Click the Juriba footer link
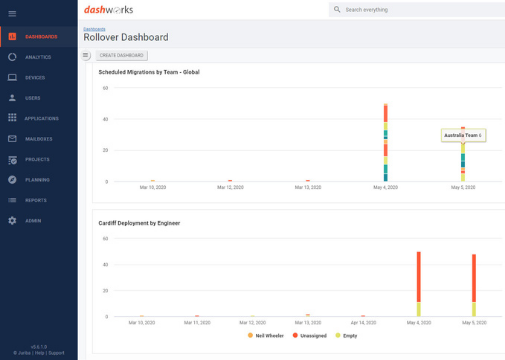Image resolution: width=505 pixels, height=360 pixels. (x=24, y=353)
